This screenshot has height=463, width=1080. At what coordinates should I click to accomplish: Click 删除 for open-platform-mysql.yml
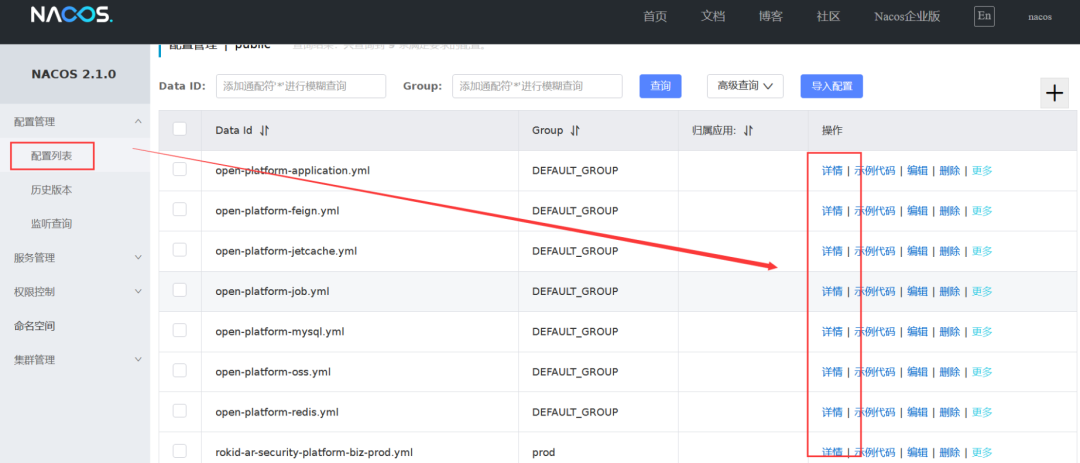pos(950,331)
